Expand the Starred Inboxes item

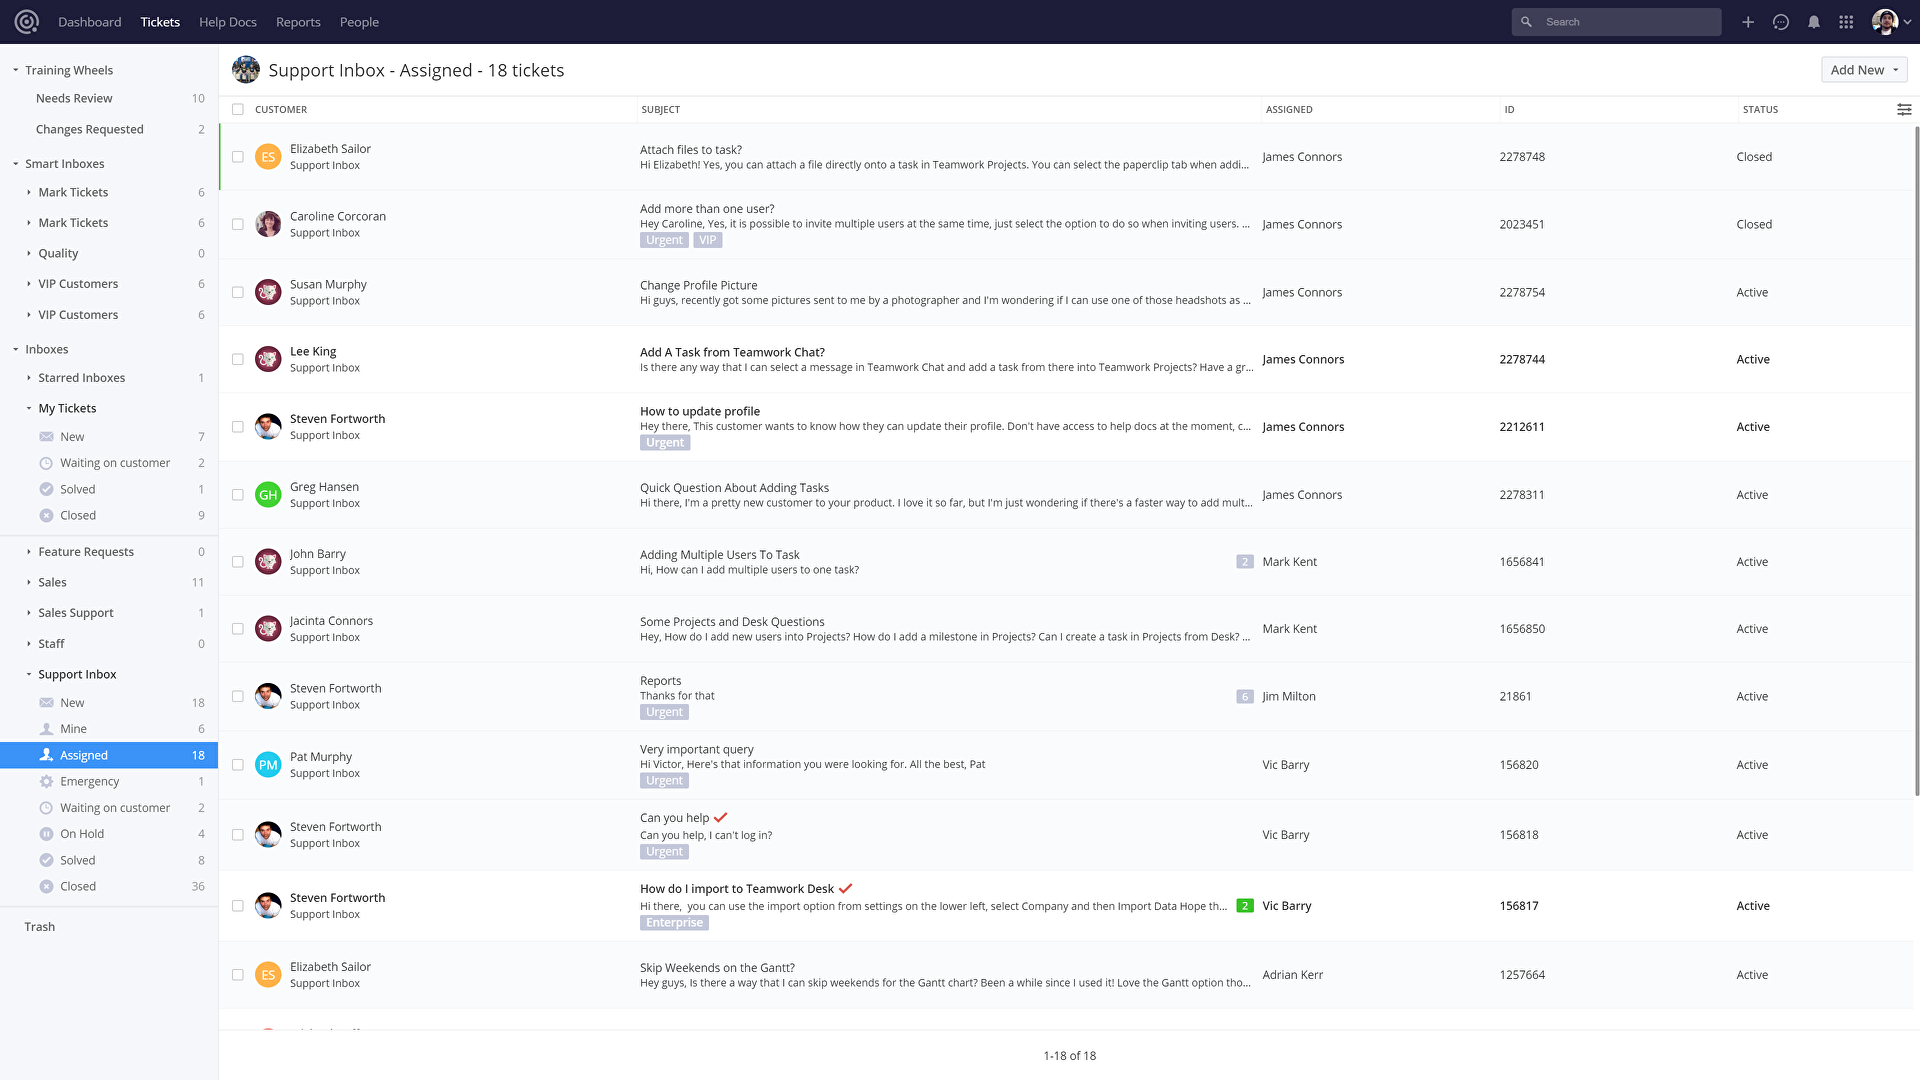(x=29, y=378)
